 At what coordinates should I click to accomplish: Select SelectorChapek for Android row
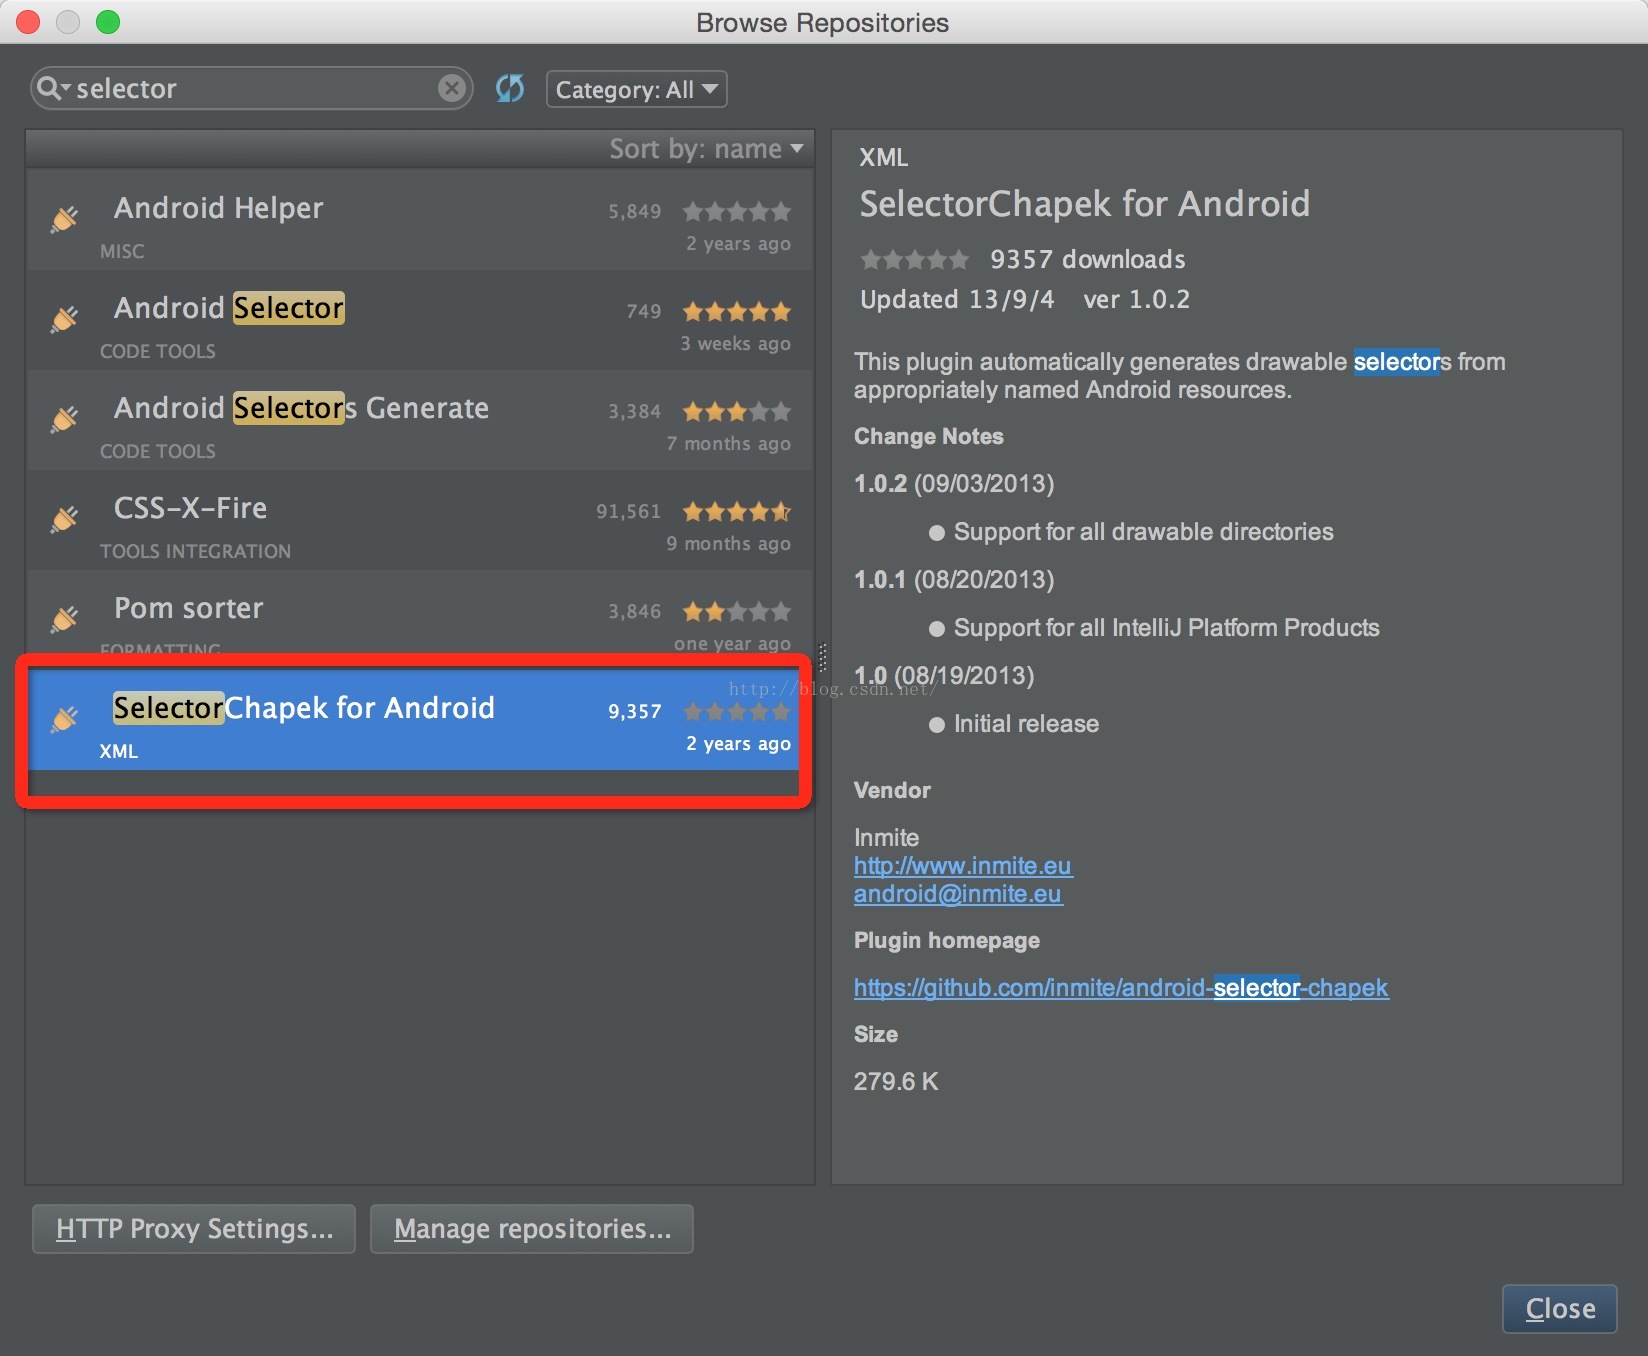(419, 720)
